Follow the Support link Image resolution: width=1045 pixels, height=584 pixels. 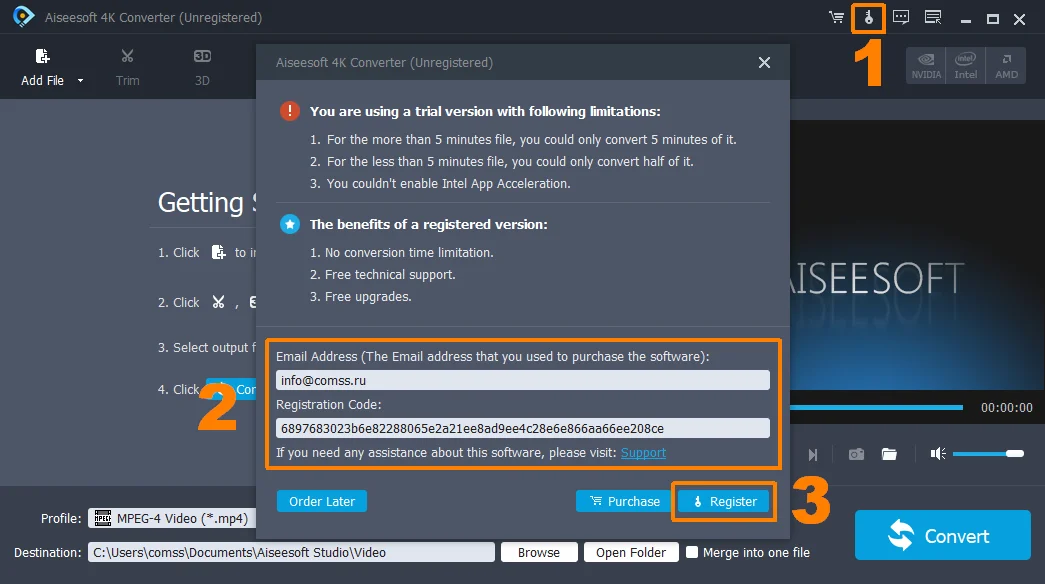(643, 453)
